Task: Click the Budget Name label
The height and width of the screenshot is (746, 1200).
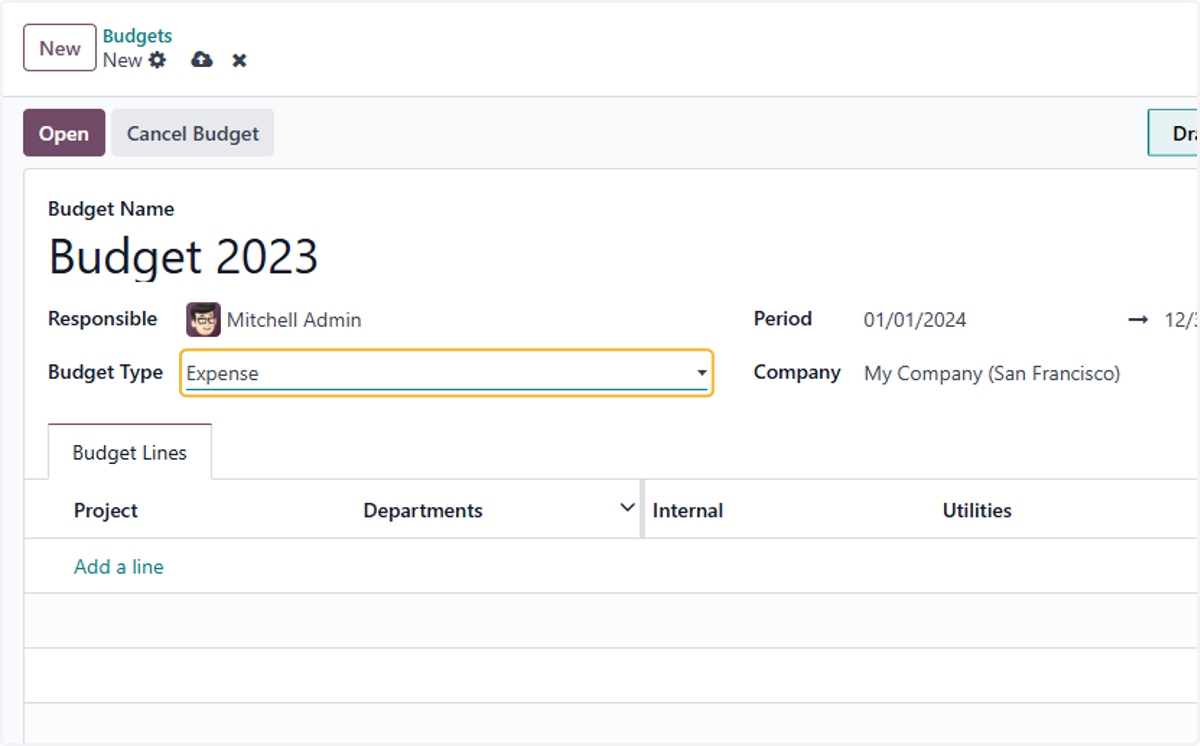Action: pos(111,209)
